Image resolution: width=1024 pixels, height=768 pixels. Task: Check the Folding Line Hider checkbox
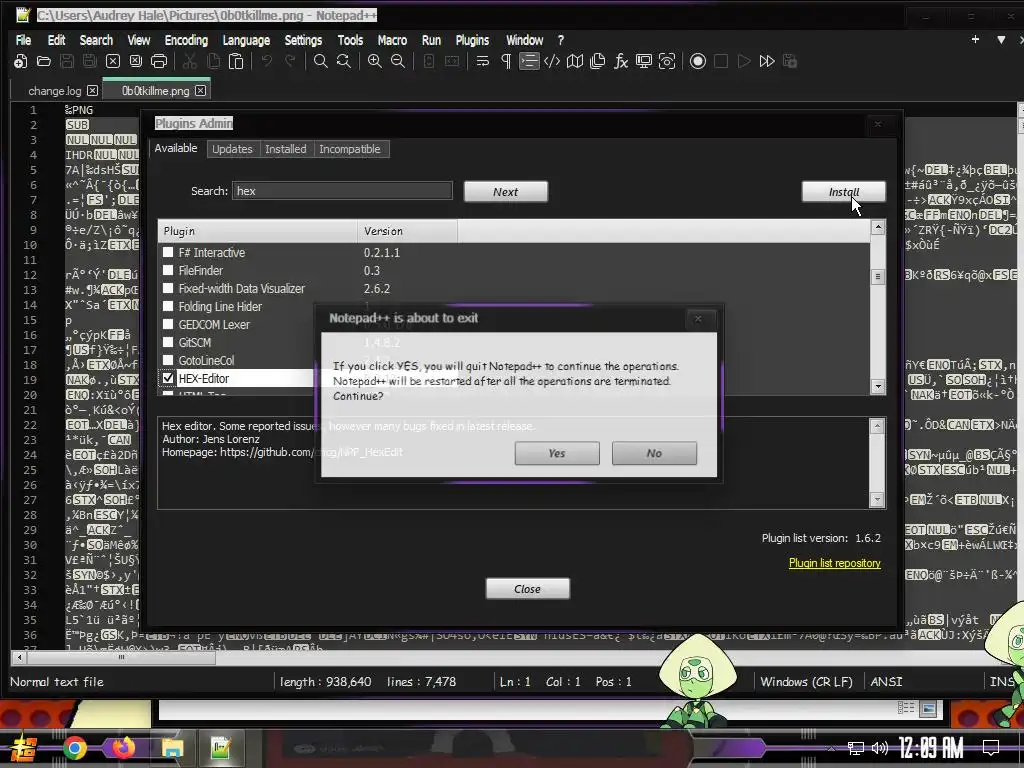pyautogui.click(x=168, y=306)
